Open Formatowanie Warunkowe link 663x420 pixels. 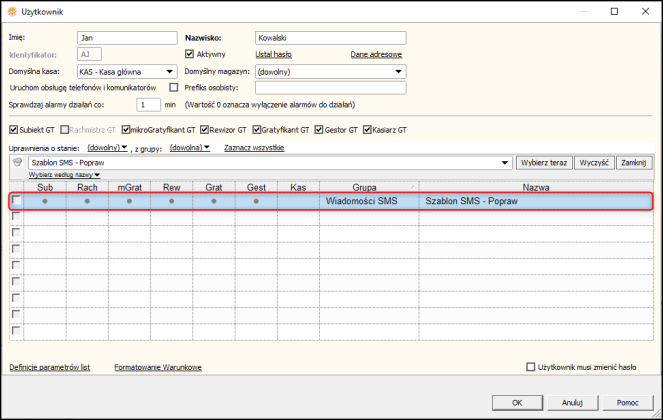point(158,367)
